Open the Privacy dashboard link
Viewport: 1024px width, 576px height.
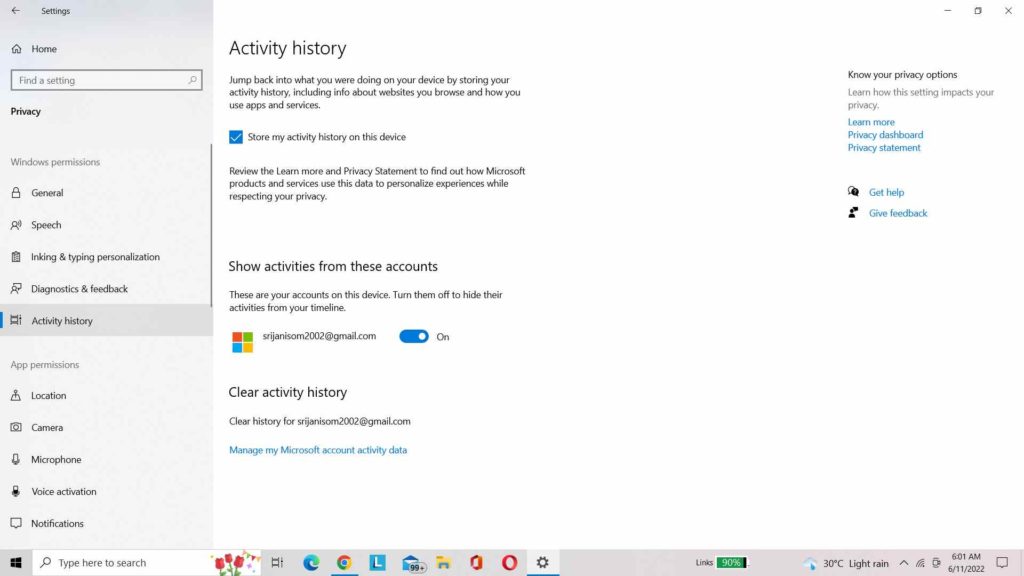tap(885, 134)
